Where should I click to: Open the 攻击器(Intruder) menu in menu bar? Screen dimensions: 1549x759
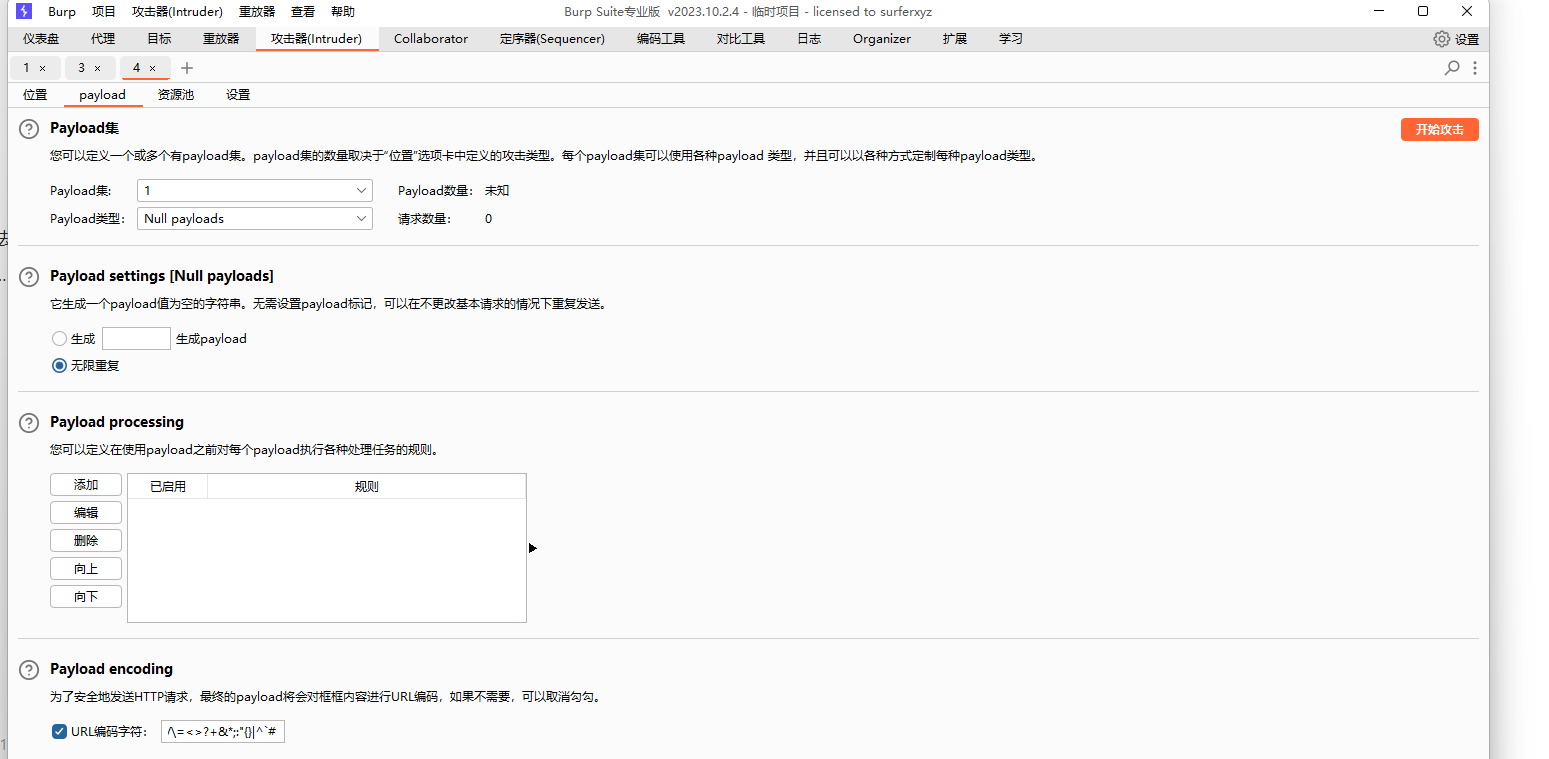click(x=177, y=12)
